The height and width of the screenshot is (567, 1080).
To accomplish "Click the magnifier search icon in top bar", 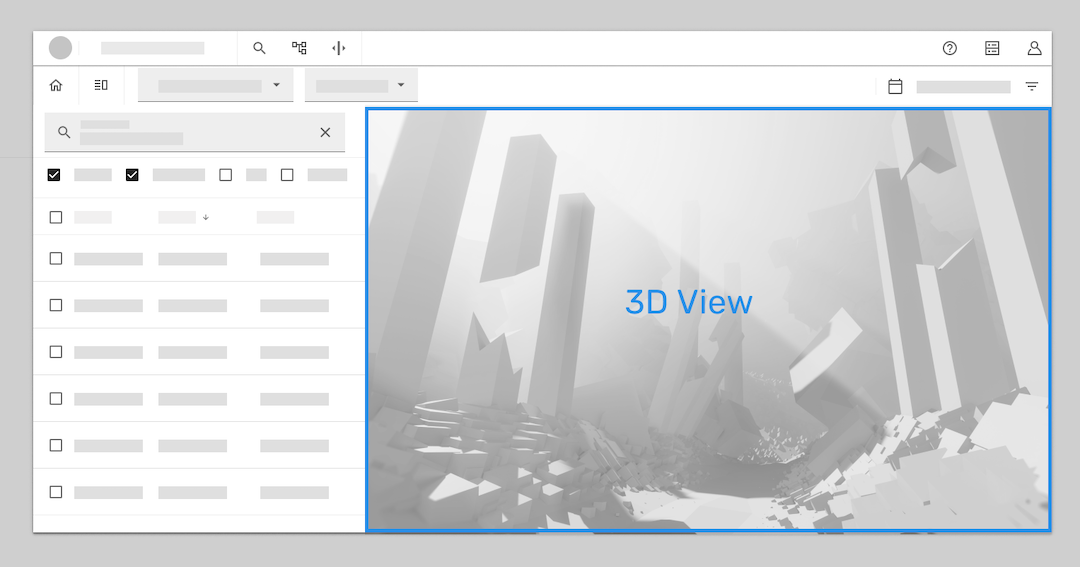I will (x=259, y=48).
